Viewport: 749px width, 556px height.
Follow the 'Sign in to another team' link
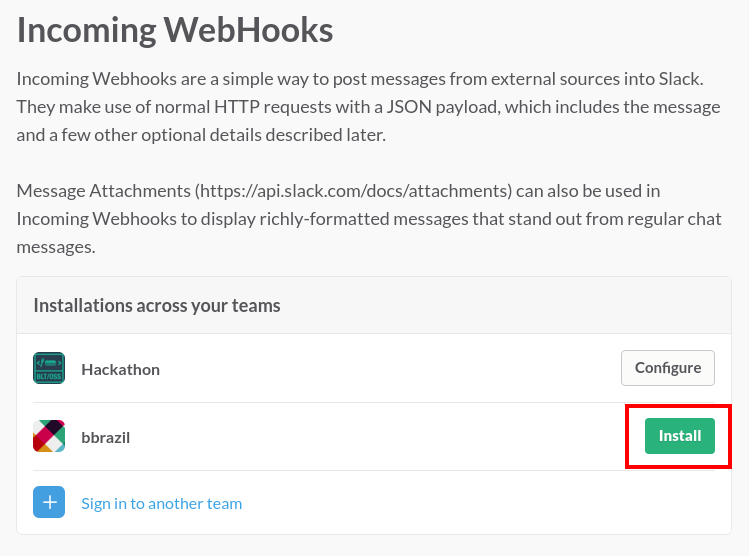[161, 503]
